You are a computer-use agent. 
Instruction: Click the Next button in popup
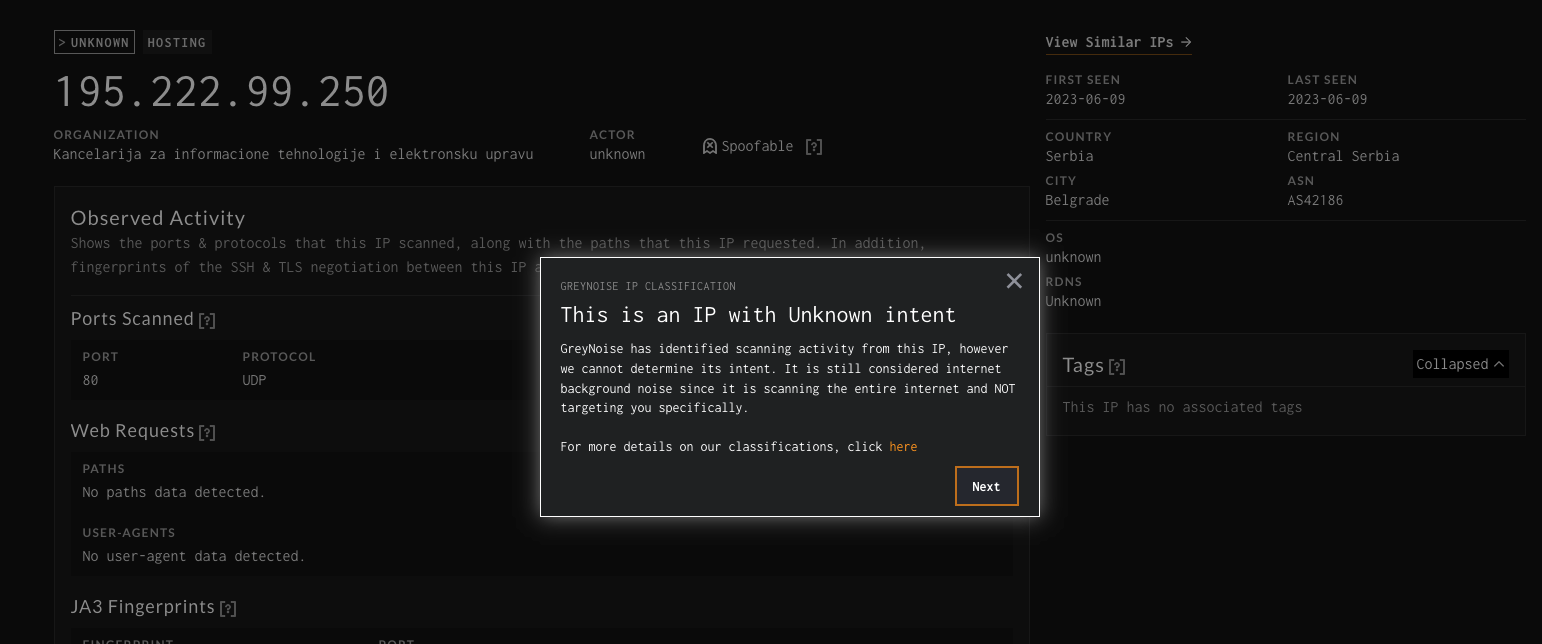[x=986, y=486]
